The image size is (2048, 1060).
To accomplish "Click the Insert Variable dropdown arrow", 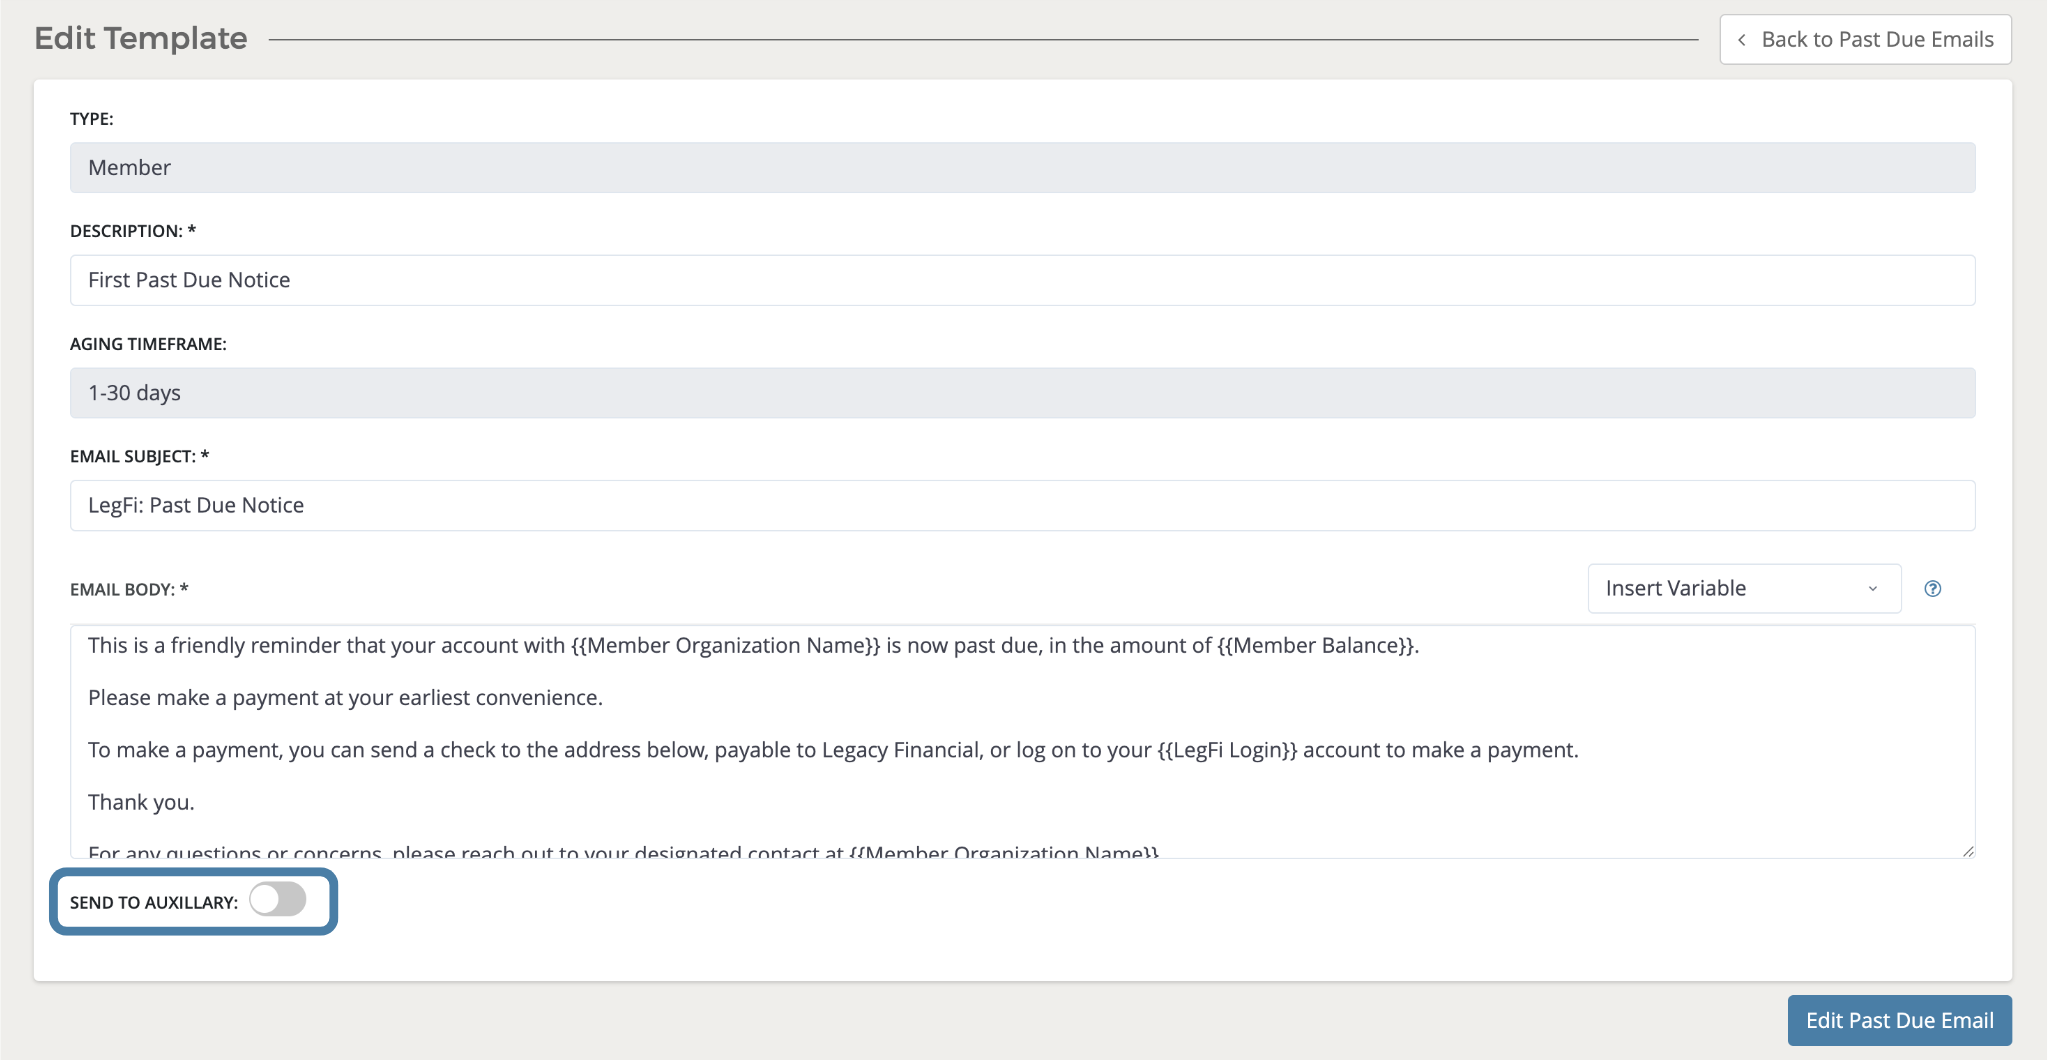I will click(x=1872, y=589).
